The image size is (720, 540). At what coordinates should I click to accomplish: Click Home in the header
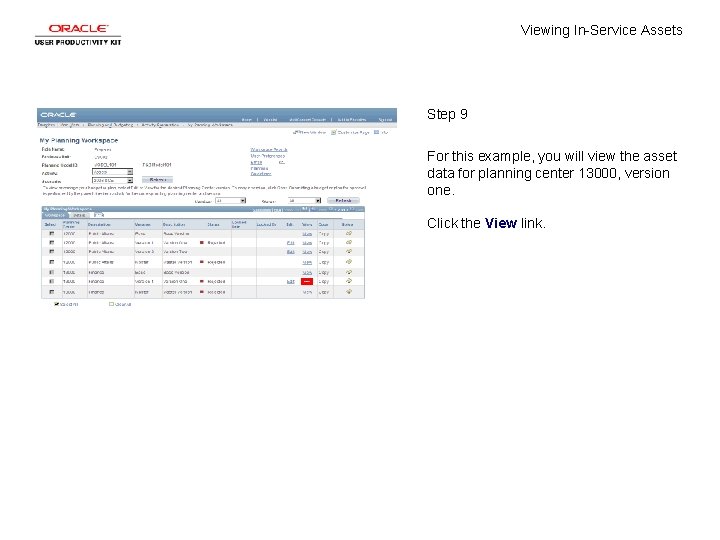click(247, 119)
